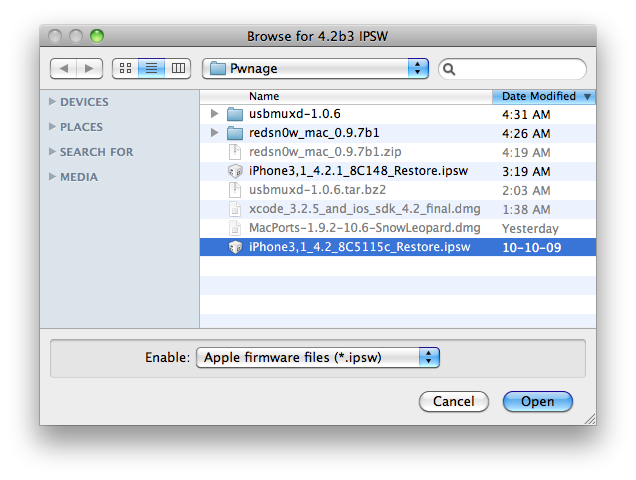Click the redsn0w_mac_0.9.7b1 folder icon
Image resolution: width=636 pixels, height=480 pixels.
[234, 133]
